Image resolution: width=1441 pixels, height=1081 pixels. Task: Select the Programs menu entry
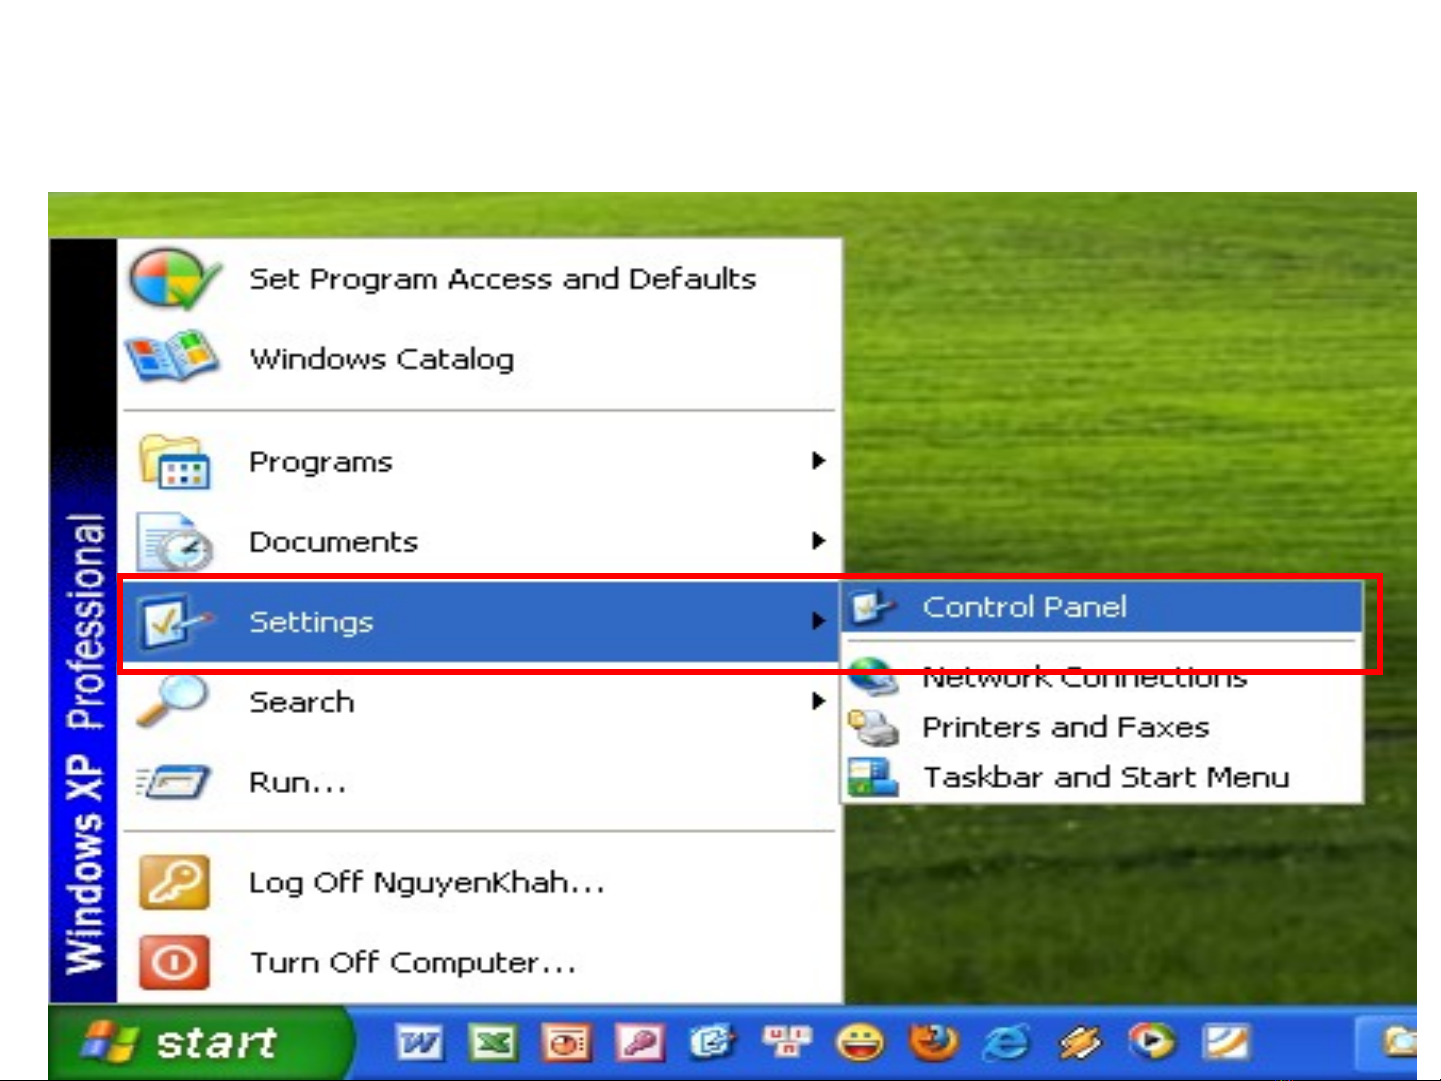(x=480, y=461)
